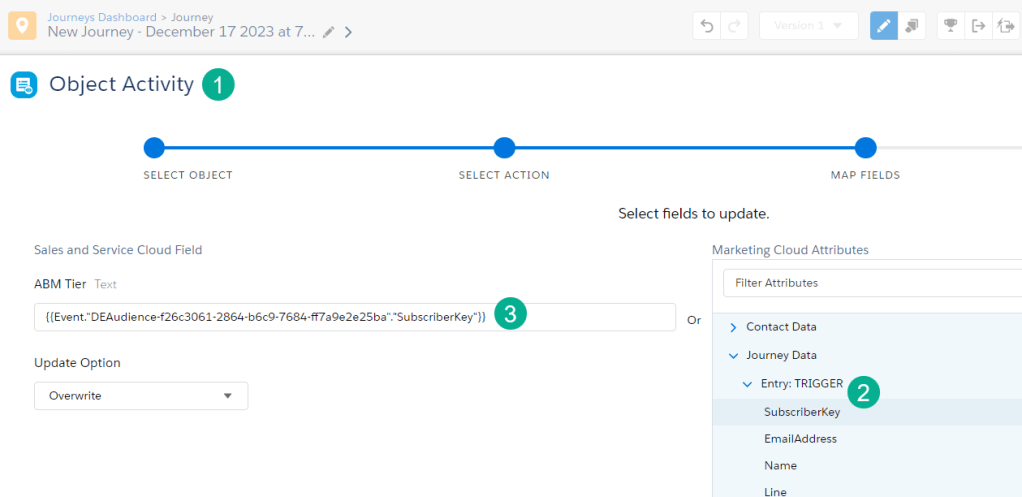Screen dimensions: 1022x497
Task: Click the redo arrow in the toolbar
Action: 735,27
